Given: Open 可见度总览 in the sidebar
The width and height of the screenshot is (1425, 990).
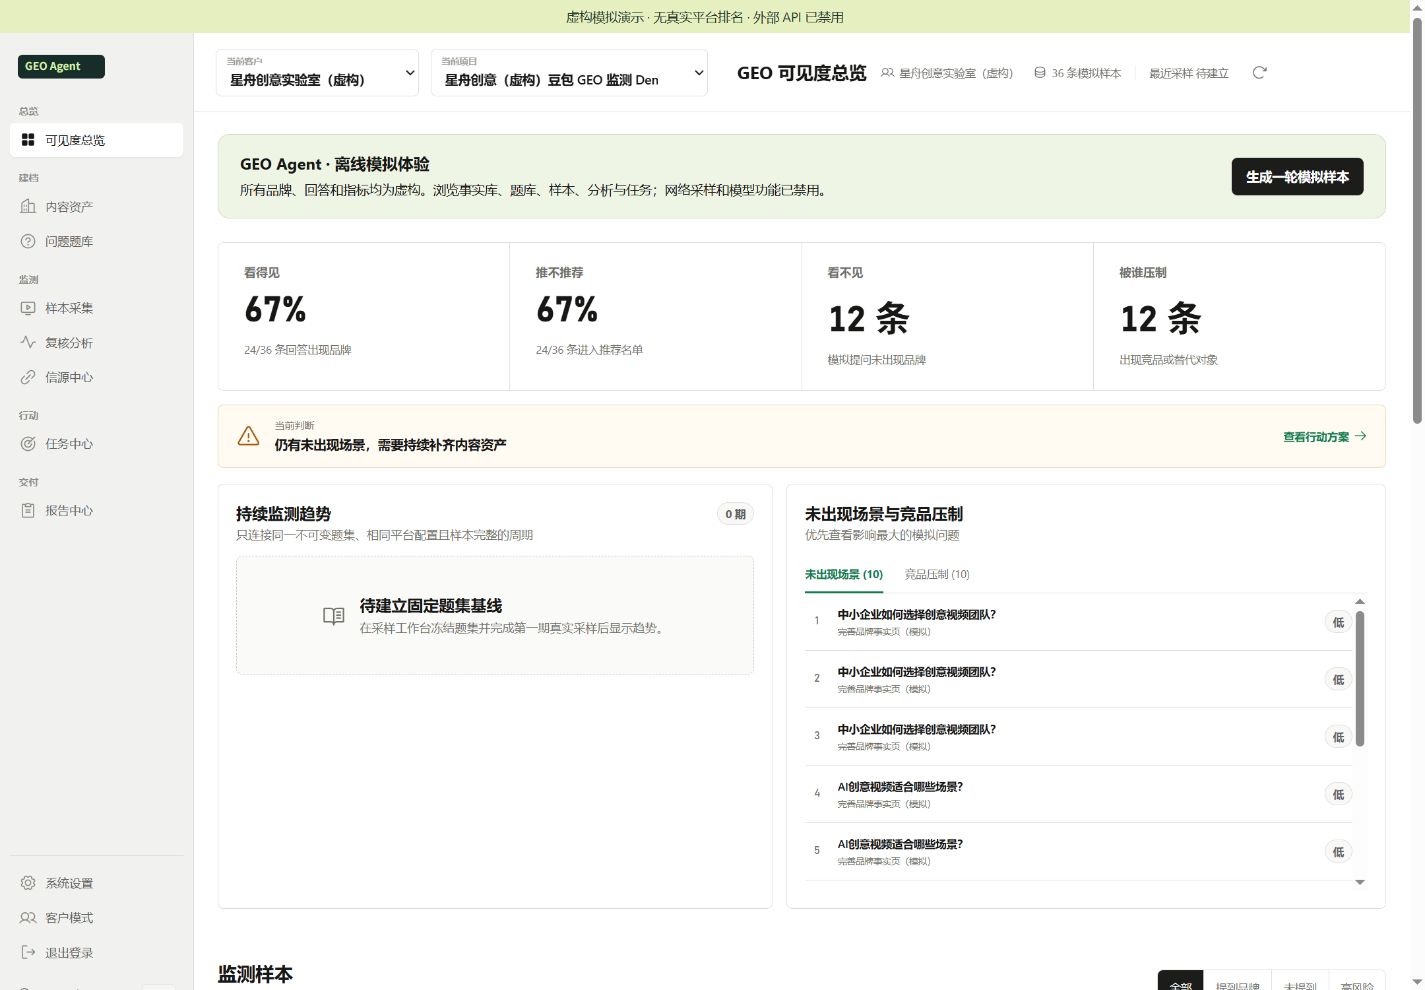Looking at the screenshot, I should pyautogui.click(x=97, y=140).
